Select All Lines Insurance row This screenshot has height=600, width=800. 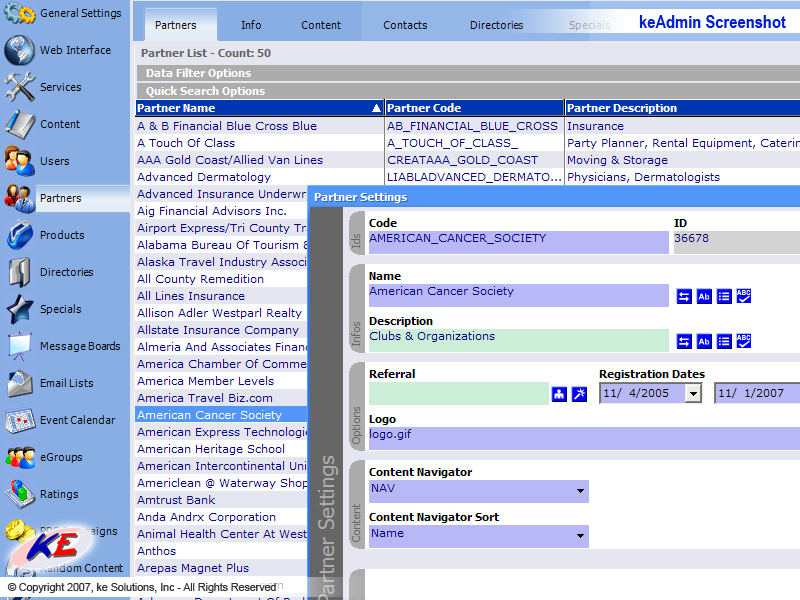[221, 296]
